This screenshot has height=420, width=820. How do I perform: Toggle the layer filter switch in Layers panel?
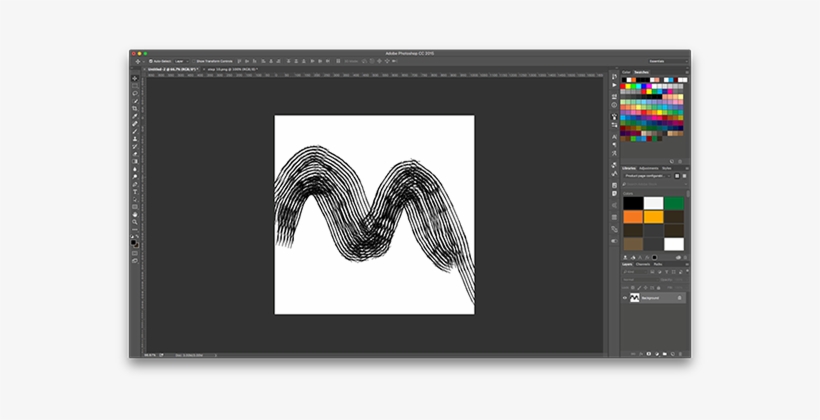[687, 271]
